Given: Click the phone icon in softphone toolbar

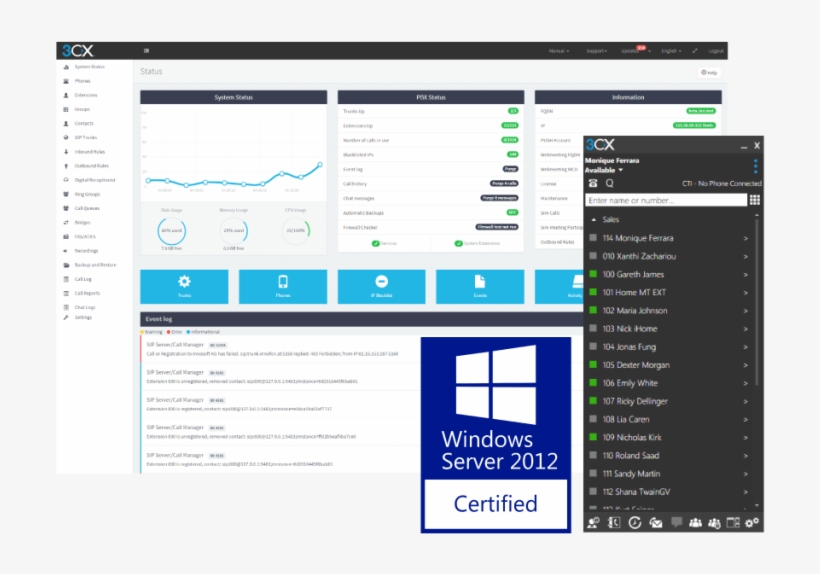Looking at the screenshot, I should pyautogui.click(x=593, y=183).
